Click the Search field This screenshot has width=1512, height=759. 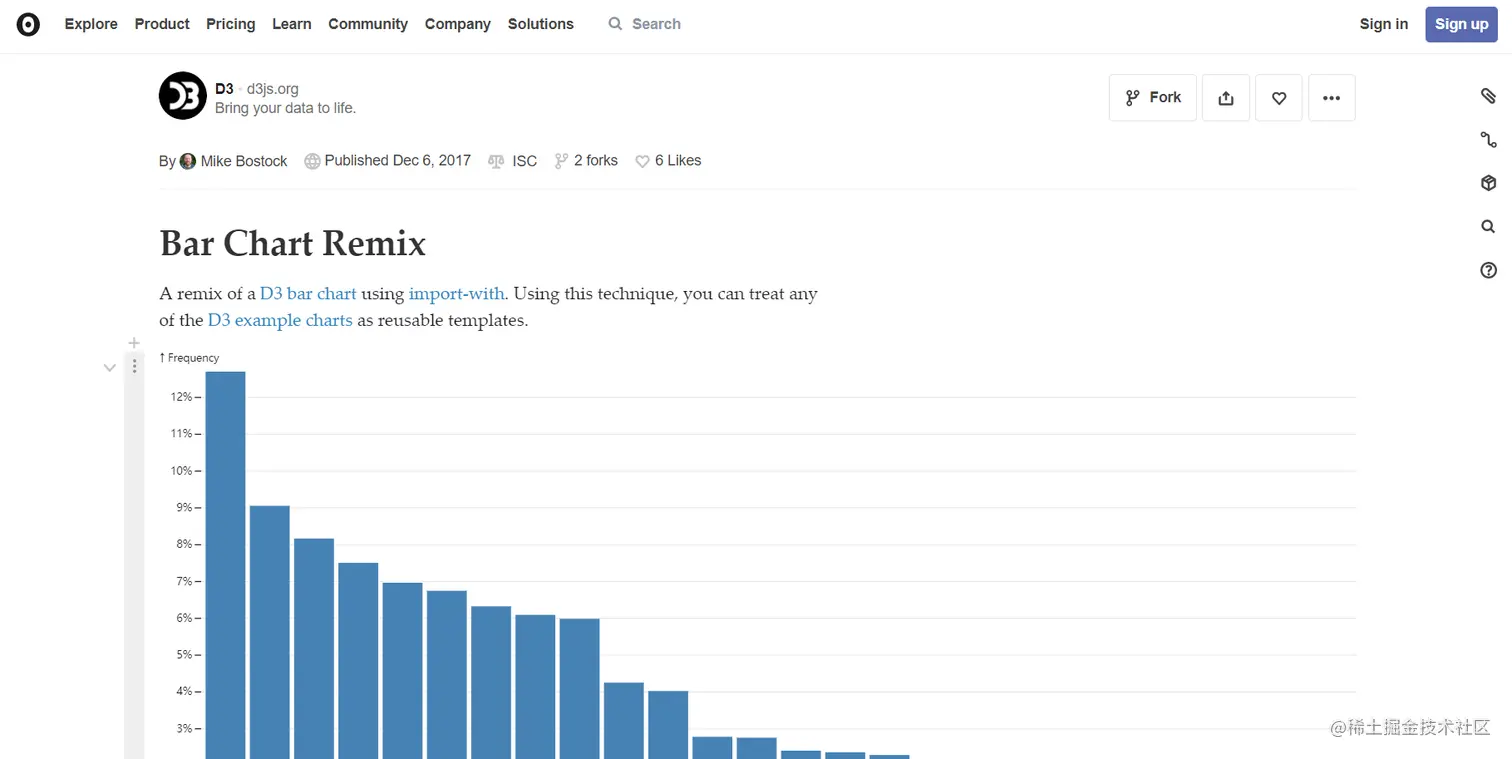click(656, 24)
